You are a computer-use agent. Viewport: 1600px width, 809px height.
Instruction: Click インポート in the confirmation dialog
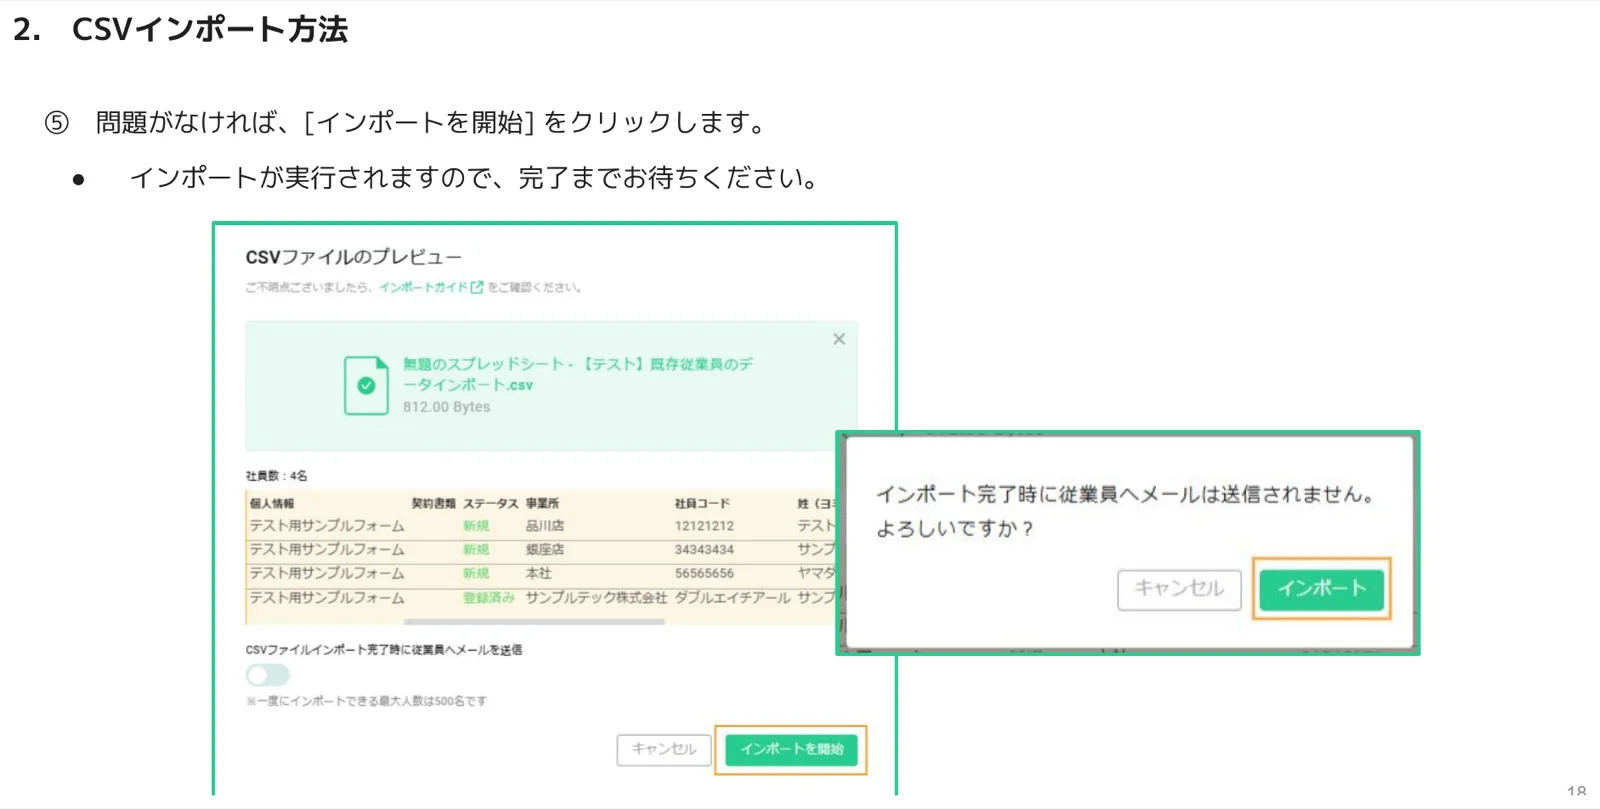click(x=1321, y=588)
